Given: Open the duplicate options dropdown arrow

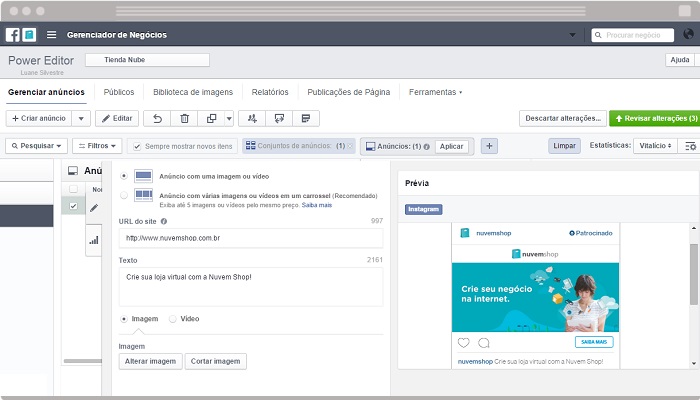Looking at the screenshot, I should 229,118.
